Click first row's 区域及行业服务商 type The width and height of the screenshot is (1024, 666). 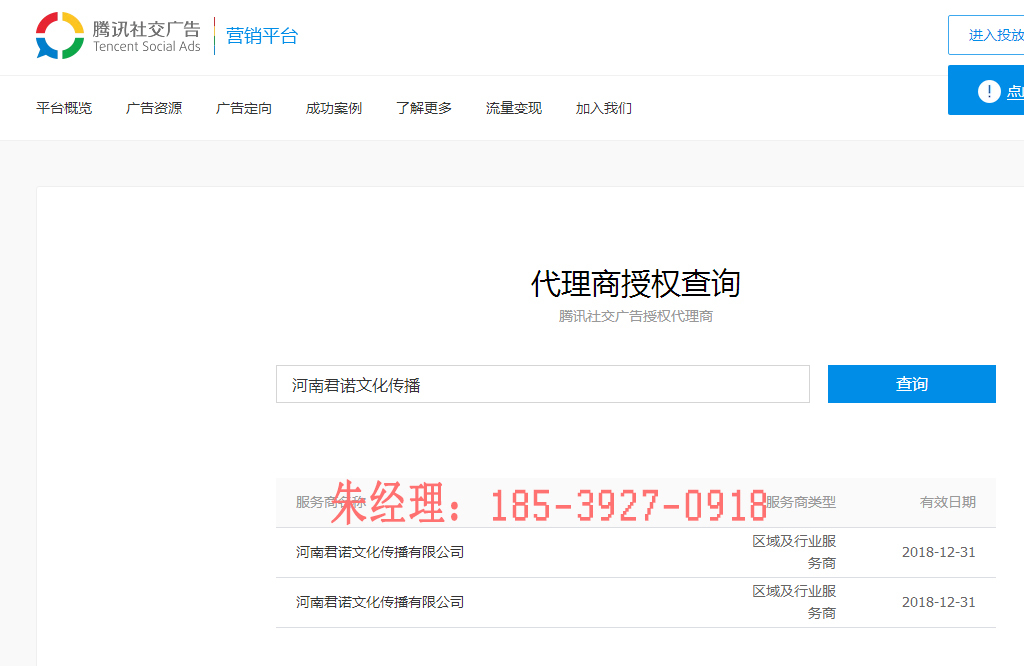pos(794,552)
